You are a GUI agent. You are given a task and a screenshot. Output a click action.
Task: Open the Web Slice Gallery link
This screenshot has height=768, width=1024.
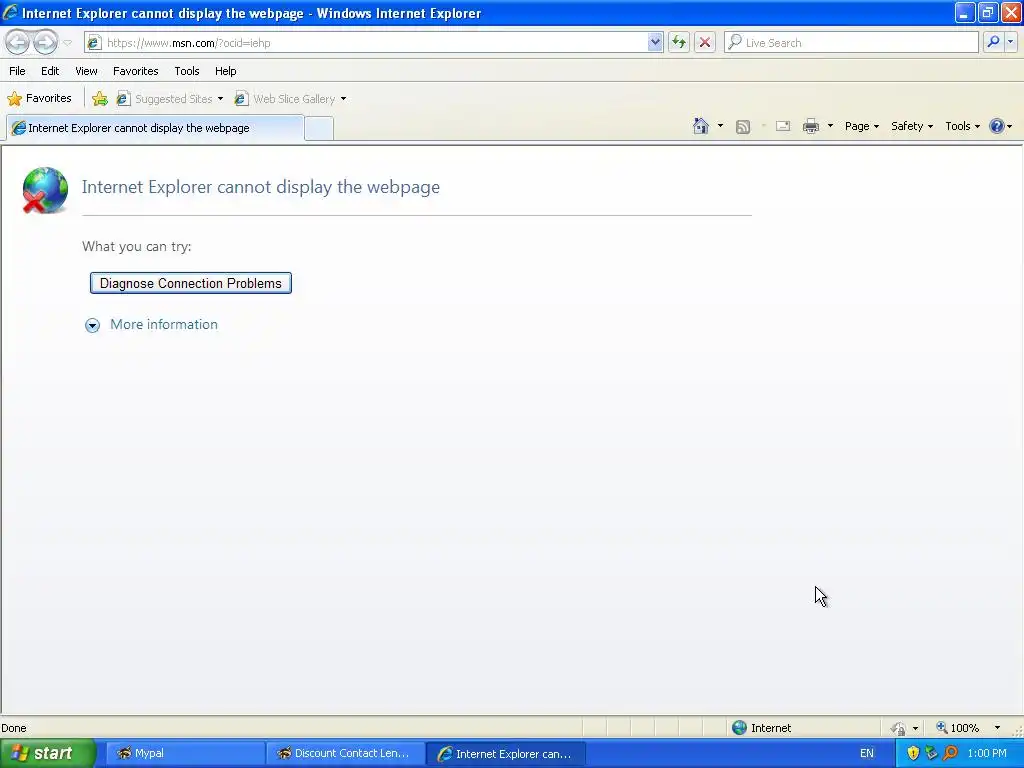(286, 99)
